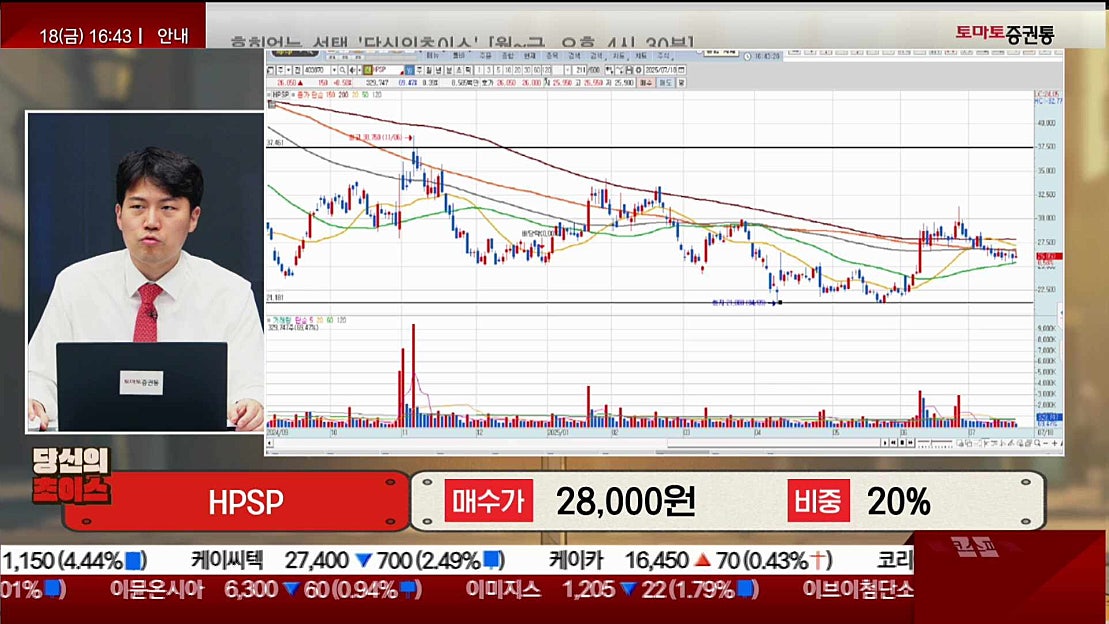Open the date calendar picker icon

tap(681, 70)
